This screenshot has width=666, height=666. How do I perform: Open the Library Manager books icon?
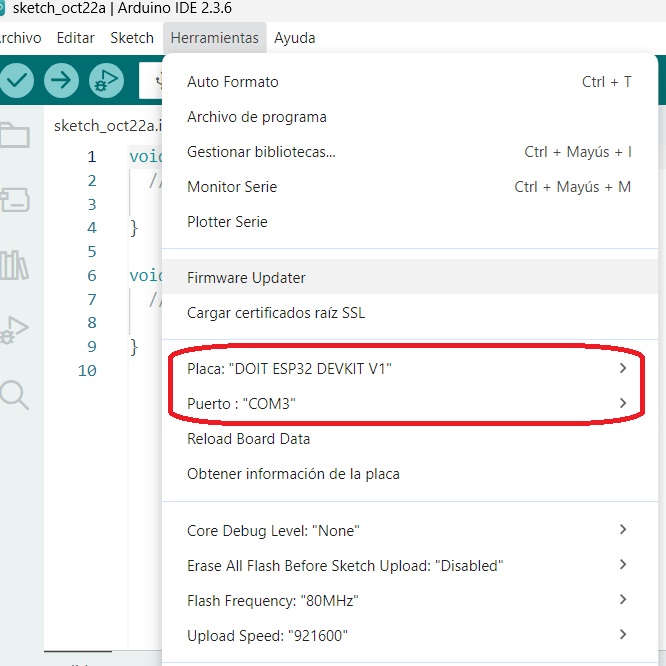(x=14, y=265)
